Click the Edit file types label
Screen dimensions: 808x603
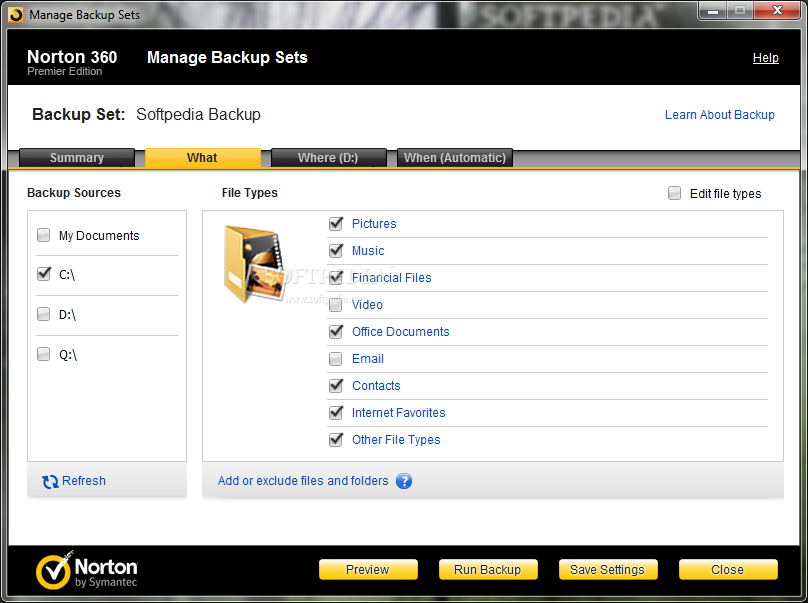725,194
